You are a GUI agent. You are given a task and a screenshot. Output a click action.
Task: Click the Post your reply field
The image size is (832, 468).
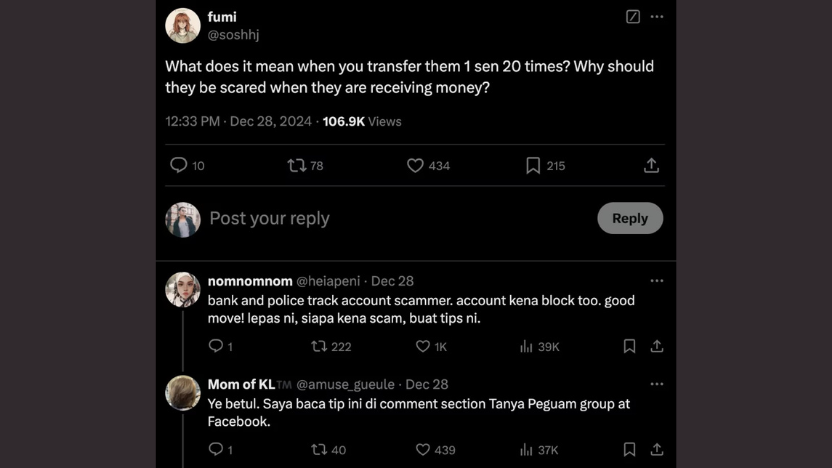(x=390, y=218)
